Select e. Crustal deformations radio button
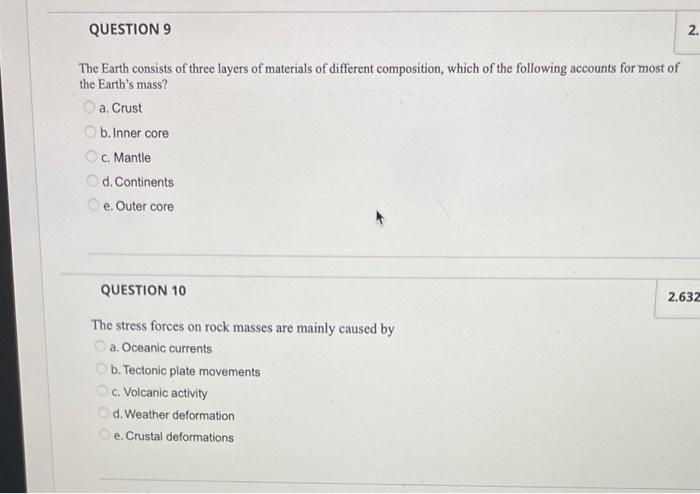 (x=104, y=434)
